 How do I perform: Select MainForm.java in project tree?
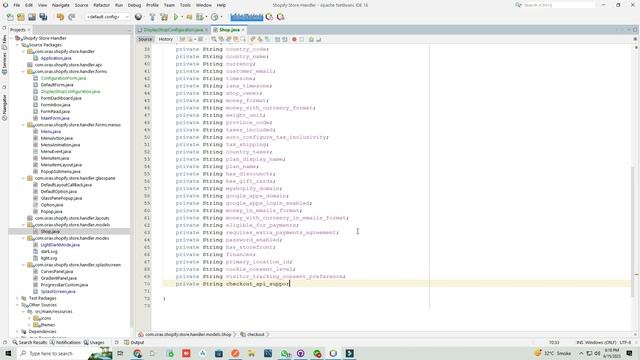click(55, 118)
